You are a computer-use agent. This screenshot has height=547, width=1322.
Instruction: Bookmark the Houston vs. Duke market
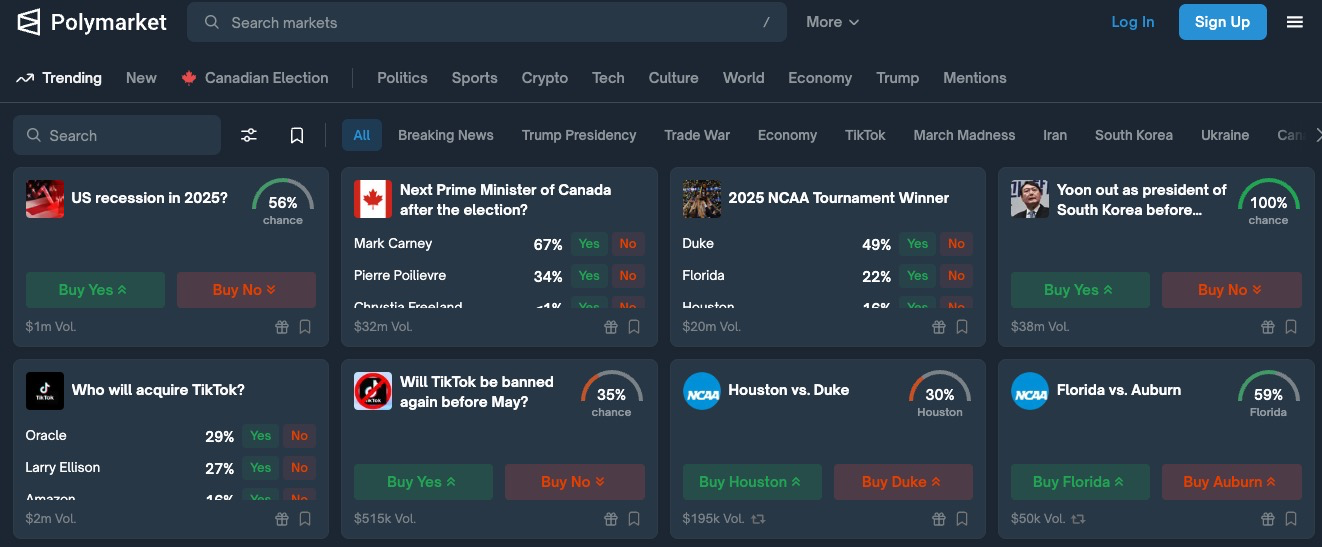962,519
